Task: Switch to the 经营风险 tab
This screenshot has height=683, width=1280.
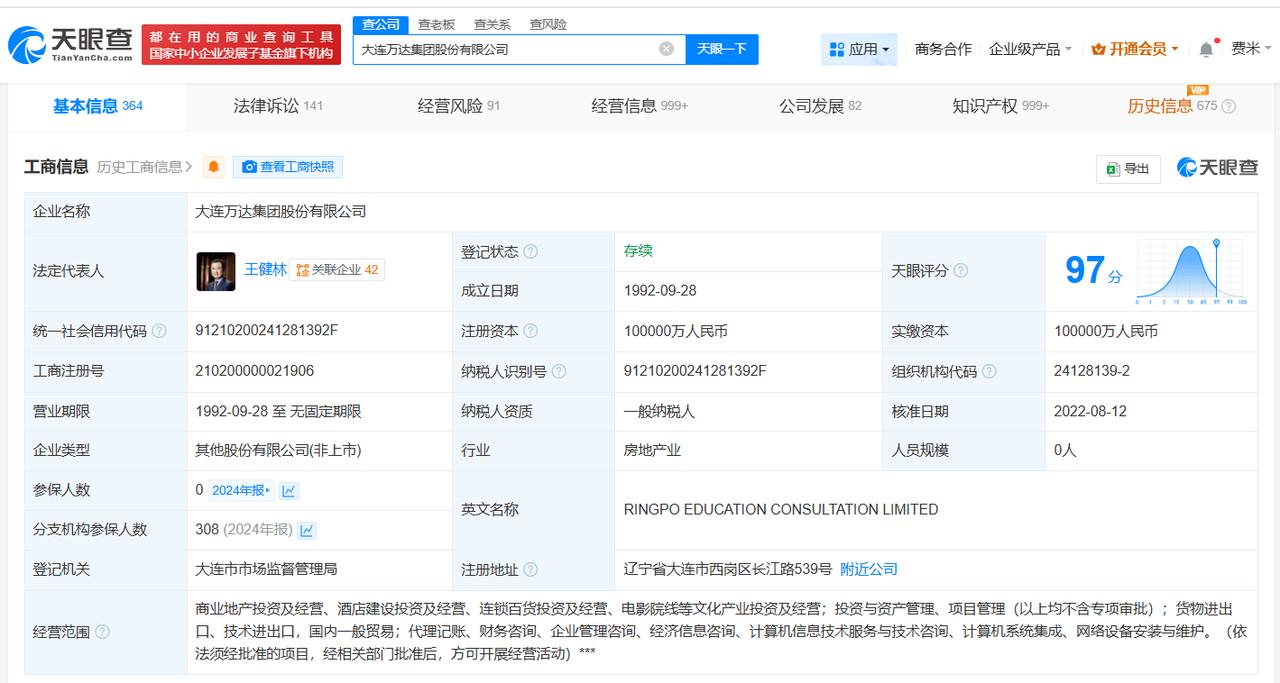Action: tap(459, 106)
